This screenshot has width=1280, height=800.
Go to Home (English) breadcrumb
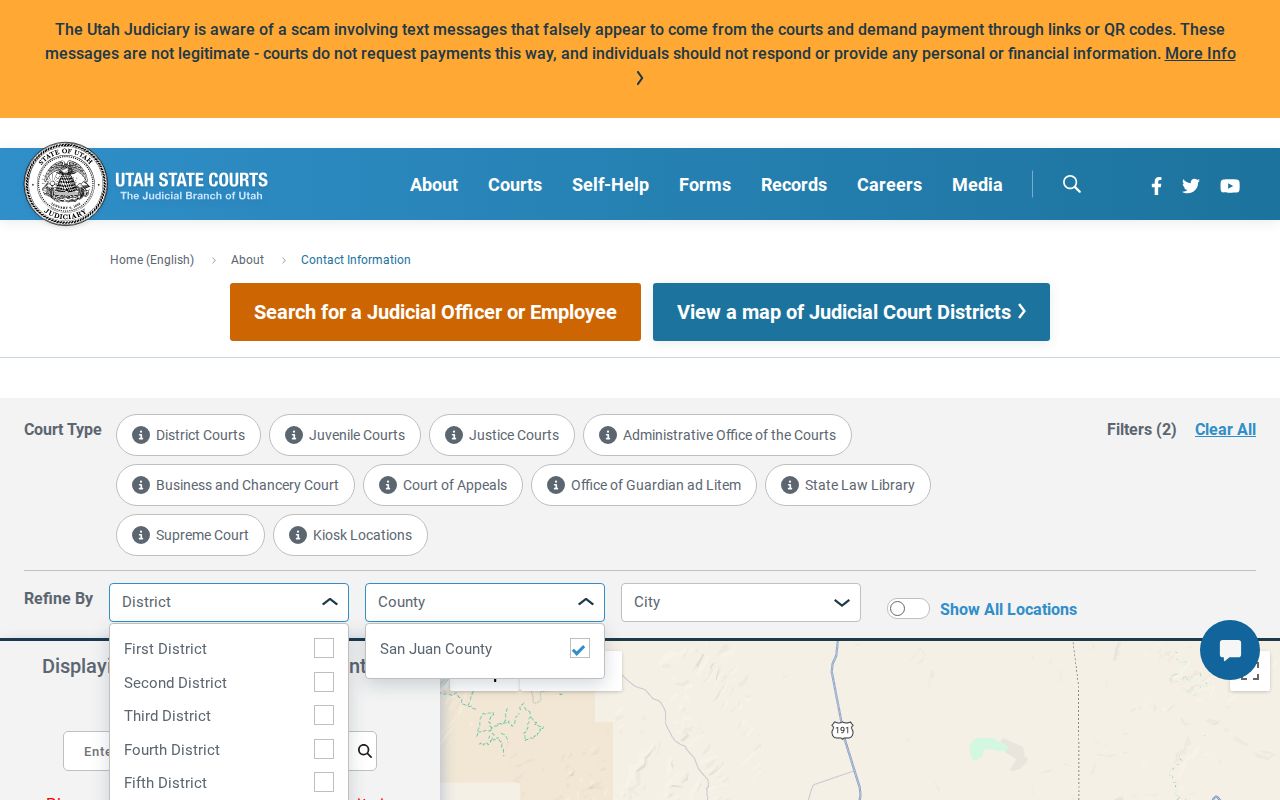152,260
